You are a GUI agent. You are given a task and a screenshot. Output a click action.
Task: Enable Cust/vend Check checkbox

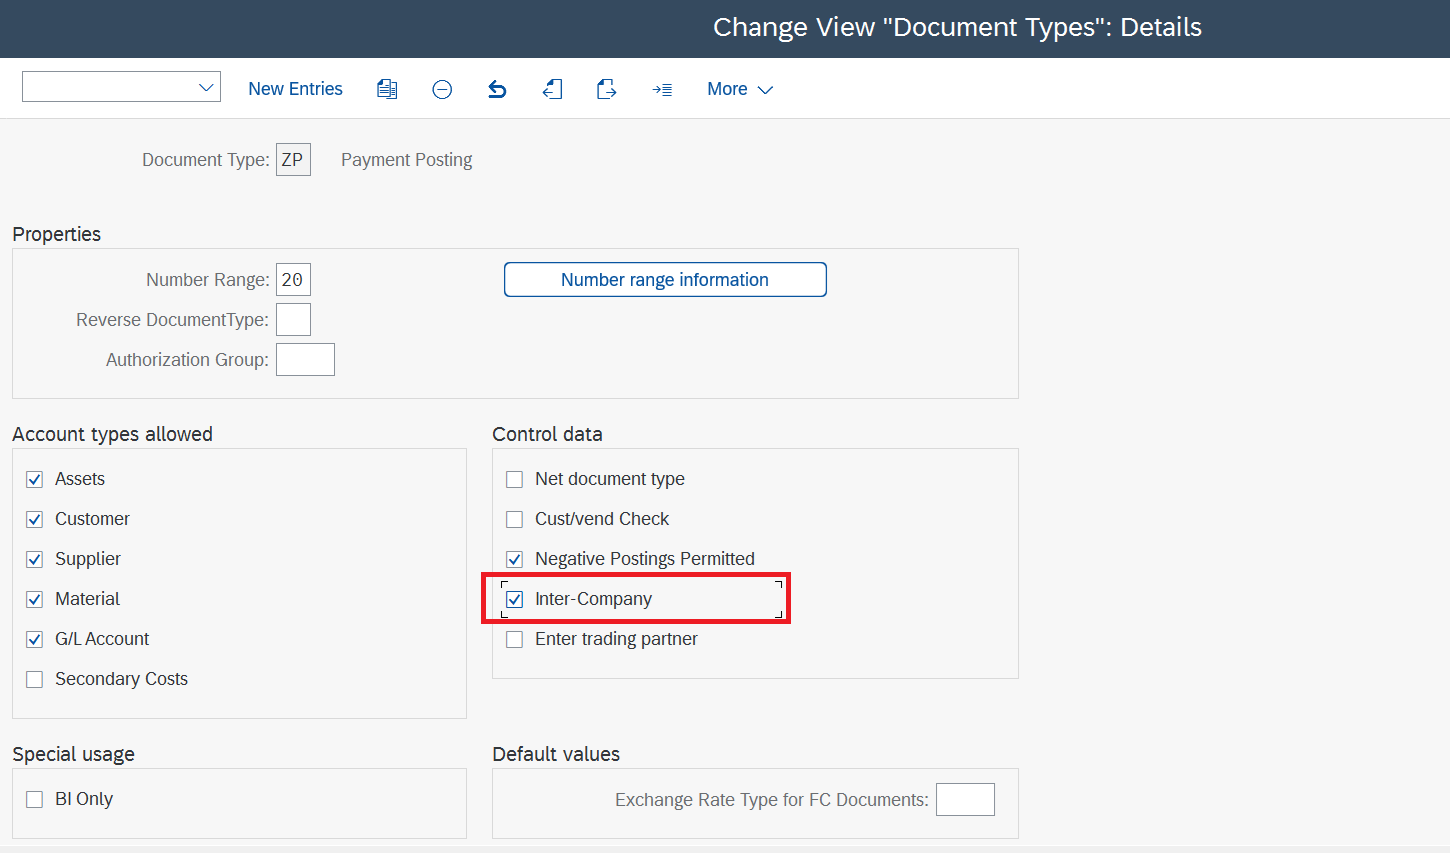[515, 519]
